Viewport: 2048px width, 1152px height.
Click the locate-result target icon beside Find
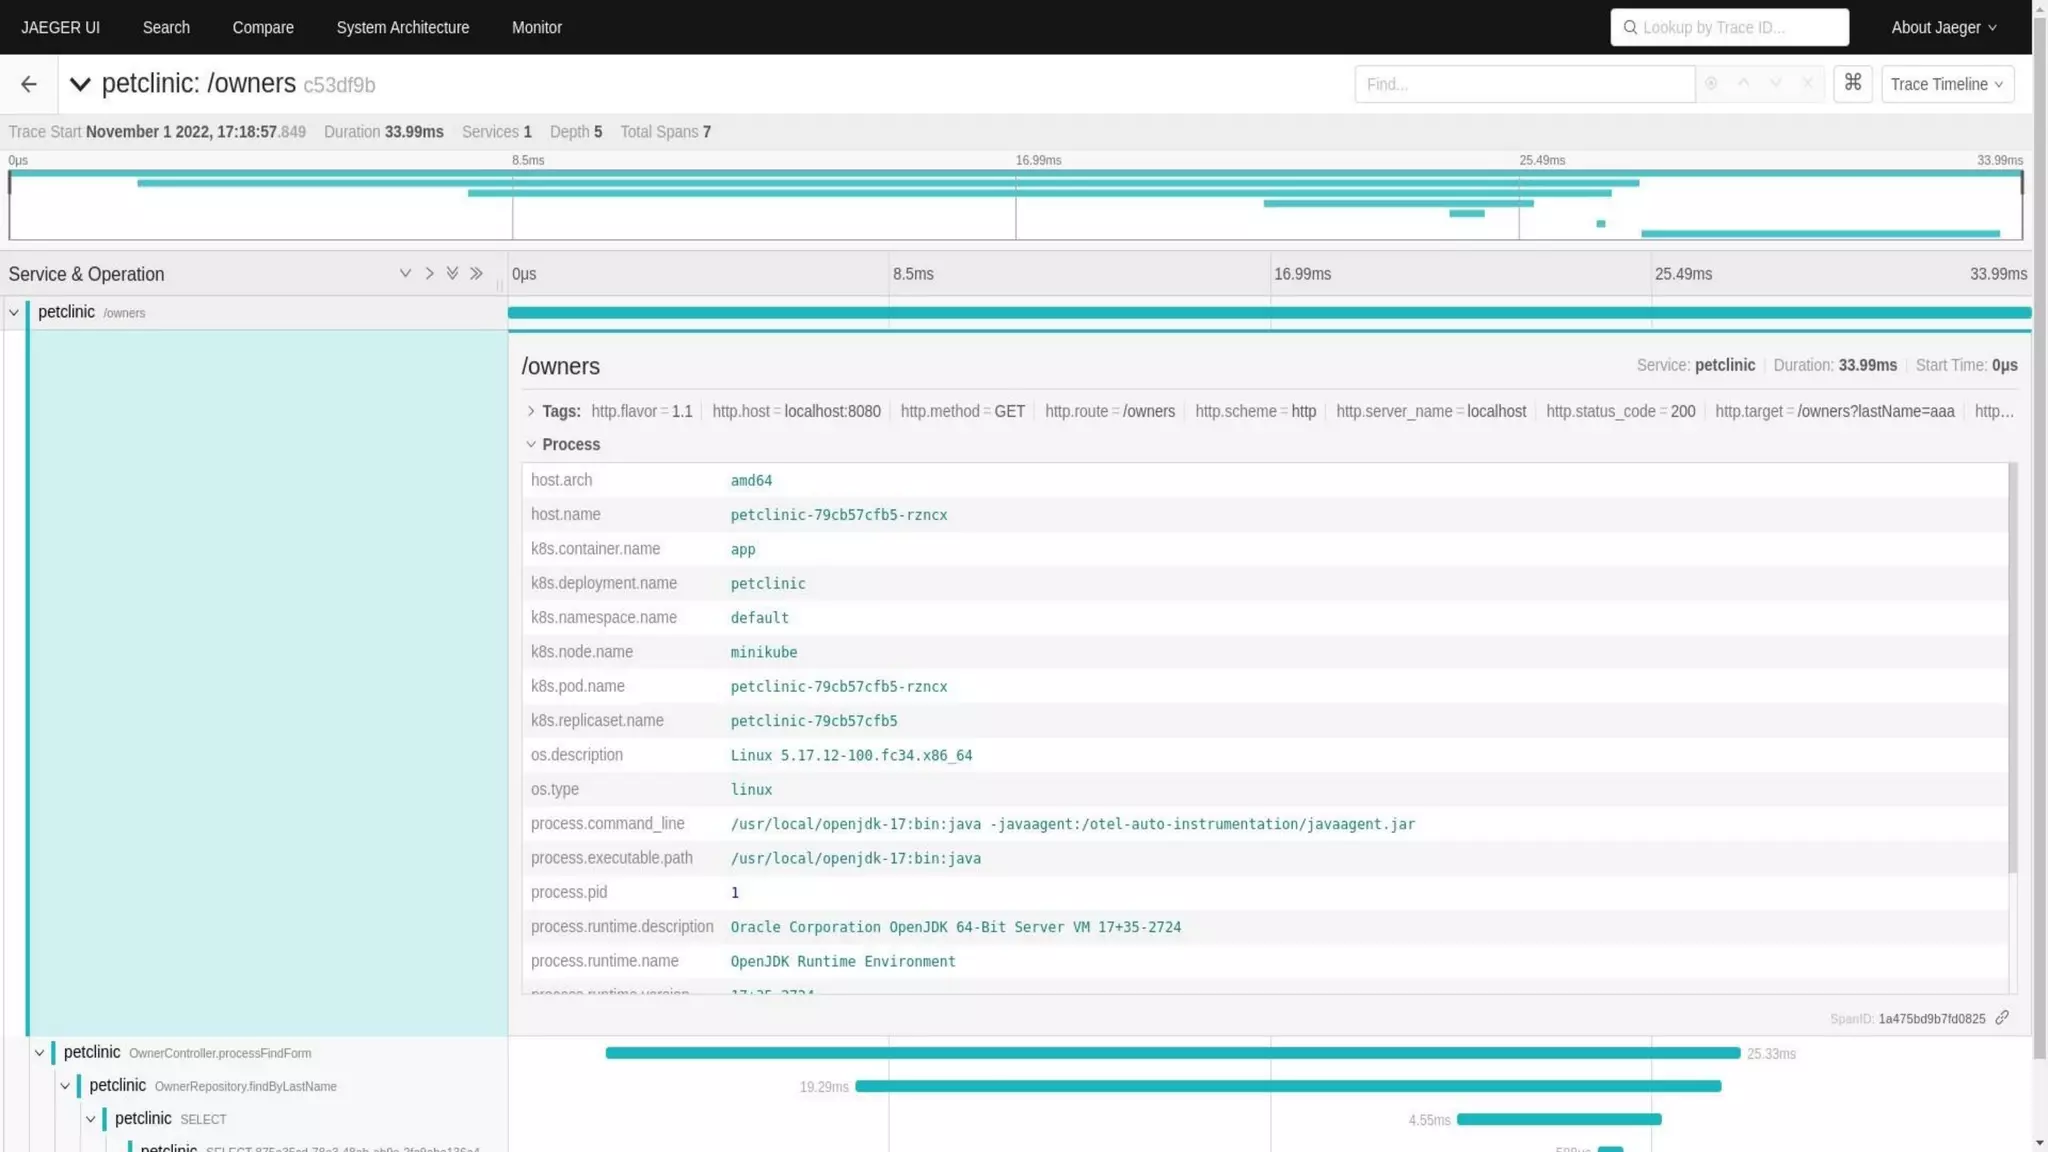pos(1711,84)
